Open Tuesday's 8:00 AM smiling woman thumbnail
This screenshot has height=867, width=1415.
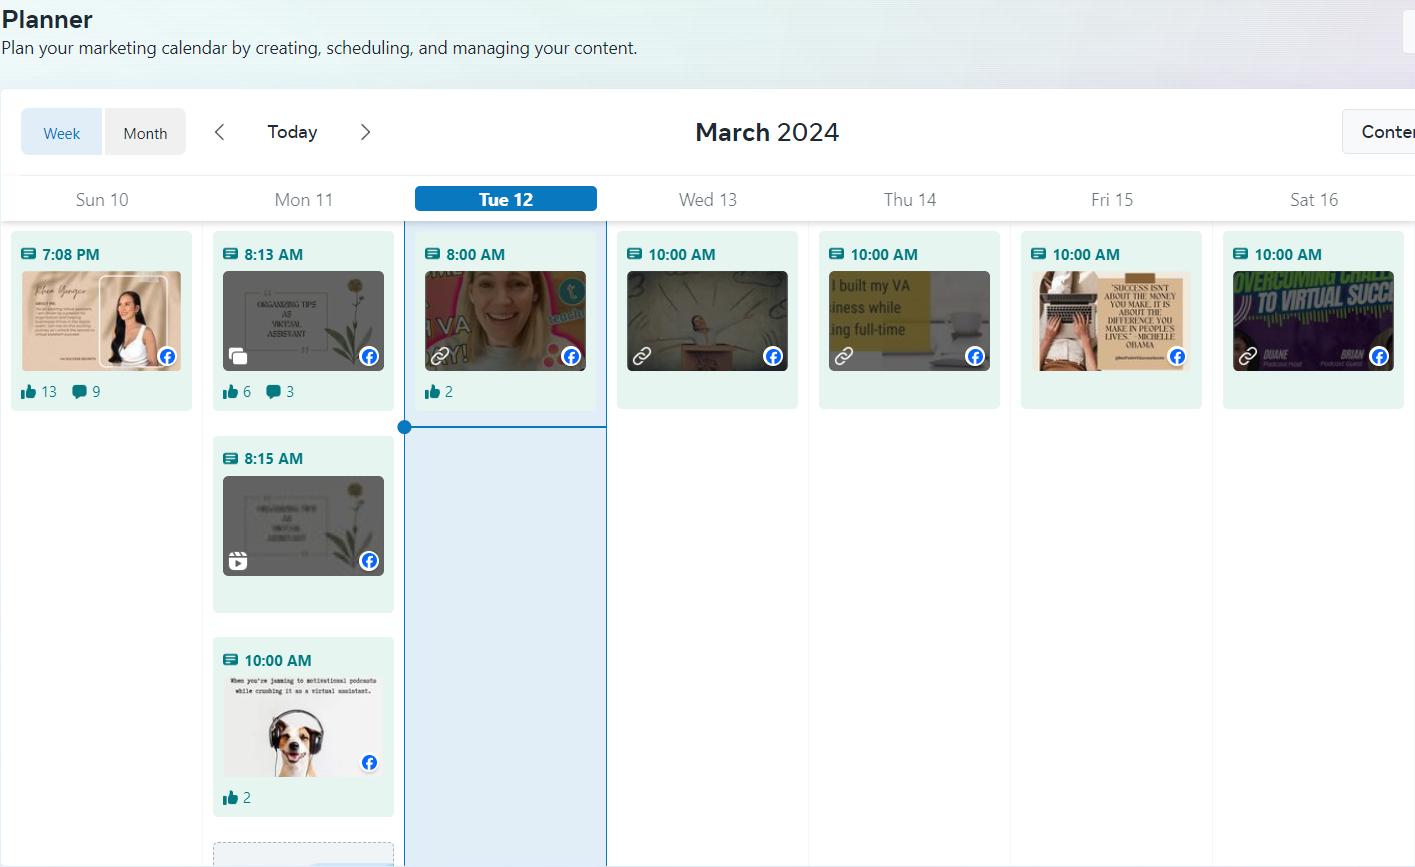[505, 321]
